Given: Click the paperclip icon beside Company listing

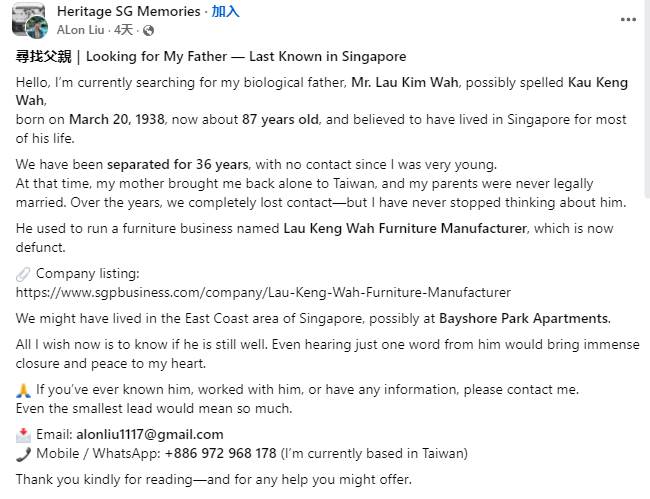Looking at the screenshot, I should 23,274.
